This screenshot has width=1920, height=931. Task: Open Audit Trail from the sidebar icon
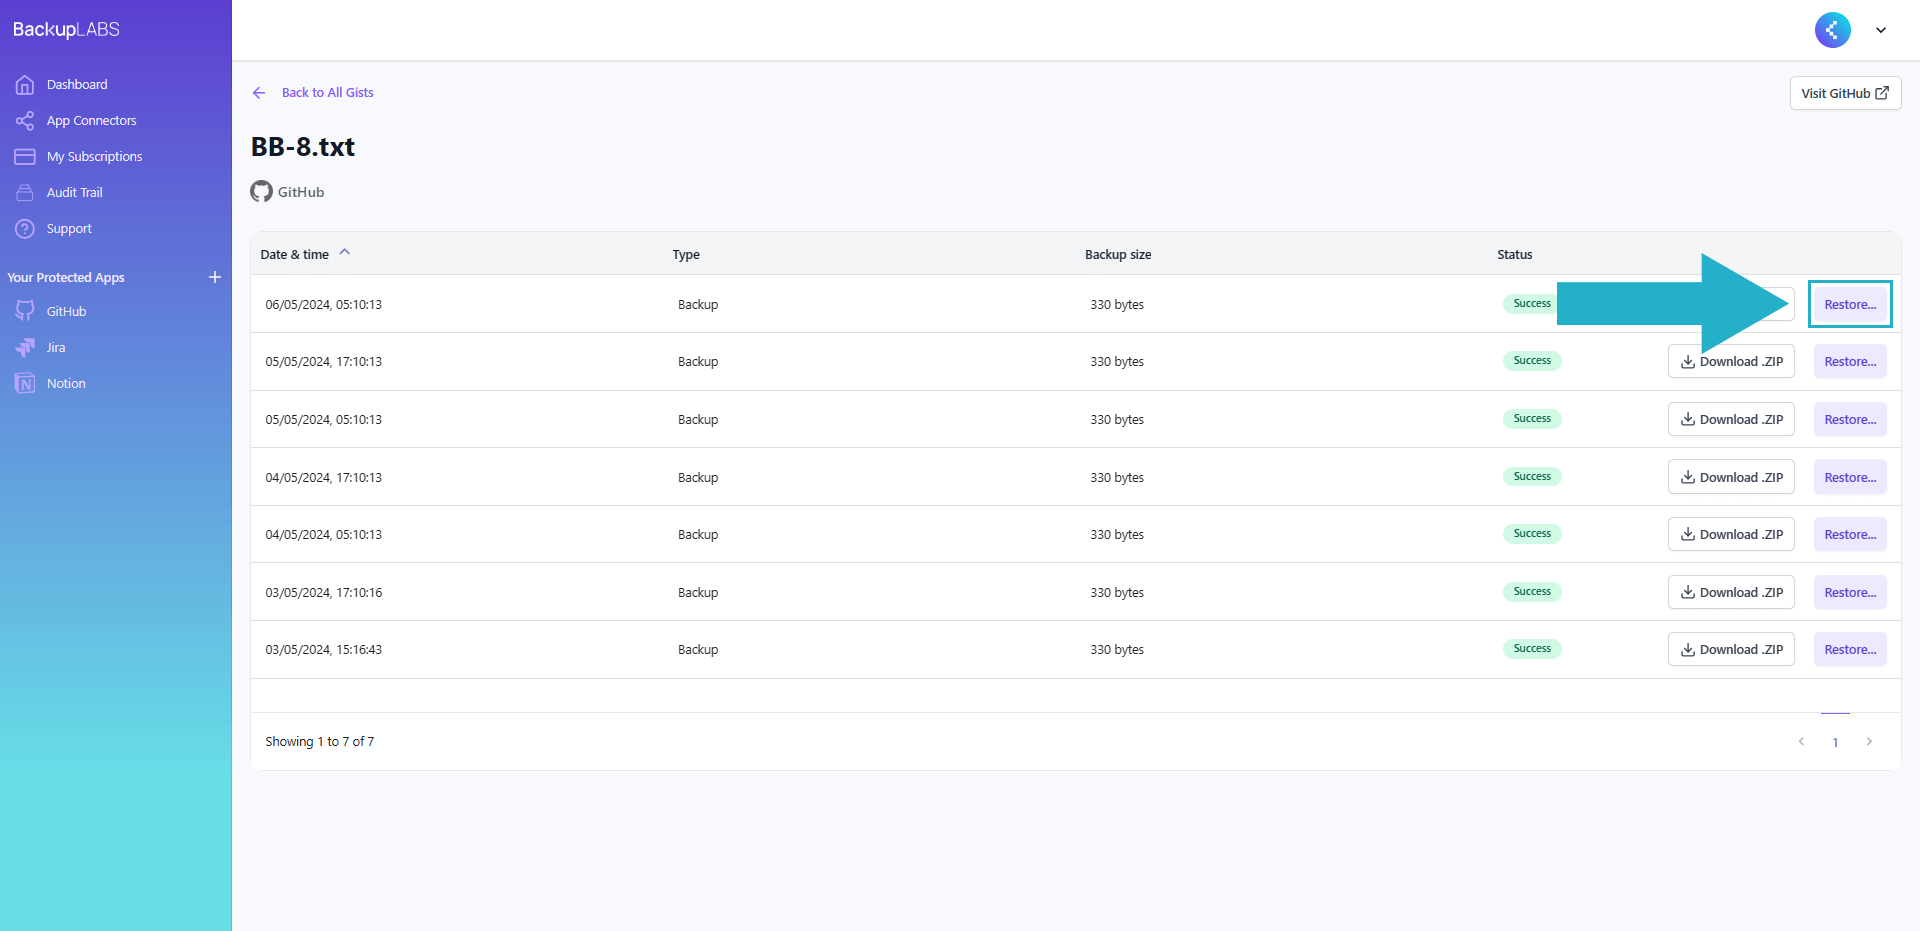click(x=25, y=193)
